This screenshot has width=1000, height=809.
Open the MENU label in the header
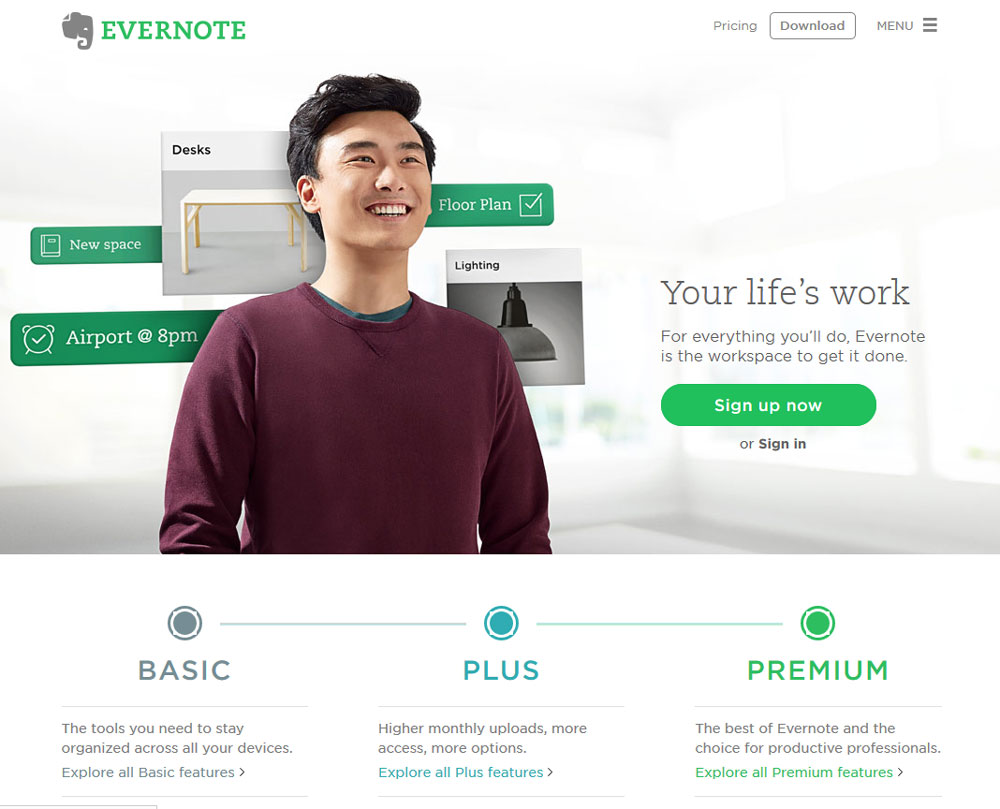895,26
